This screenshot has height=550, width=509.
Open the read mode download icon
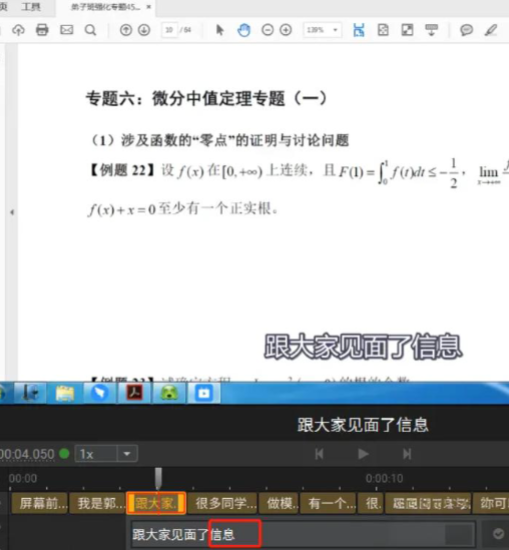[431, 30]
